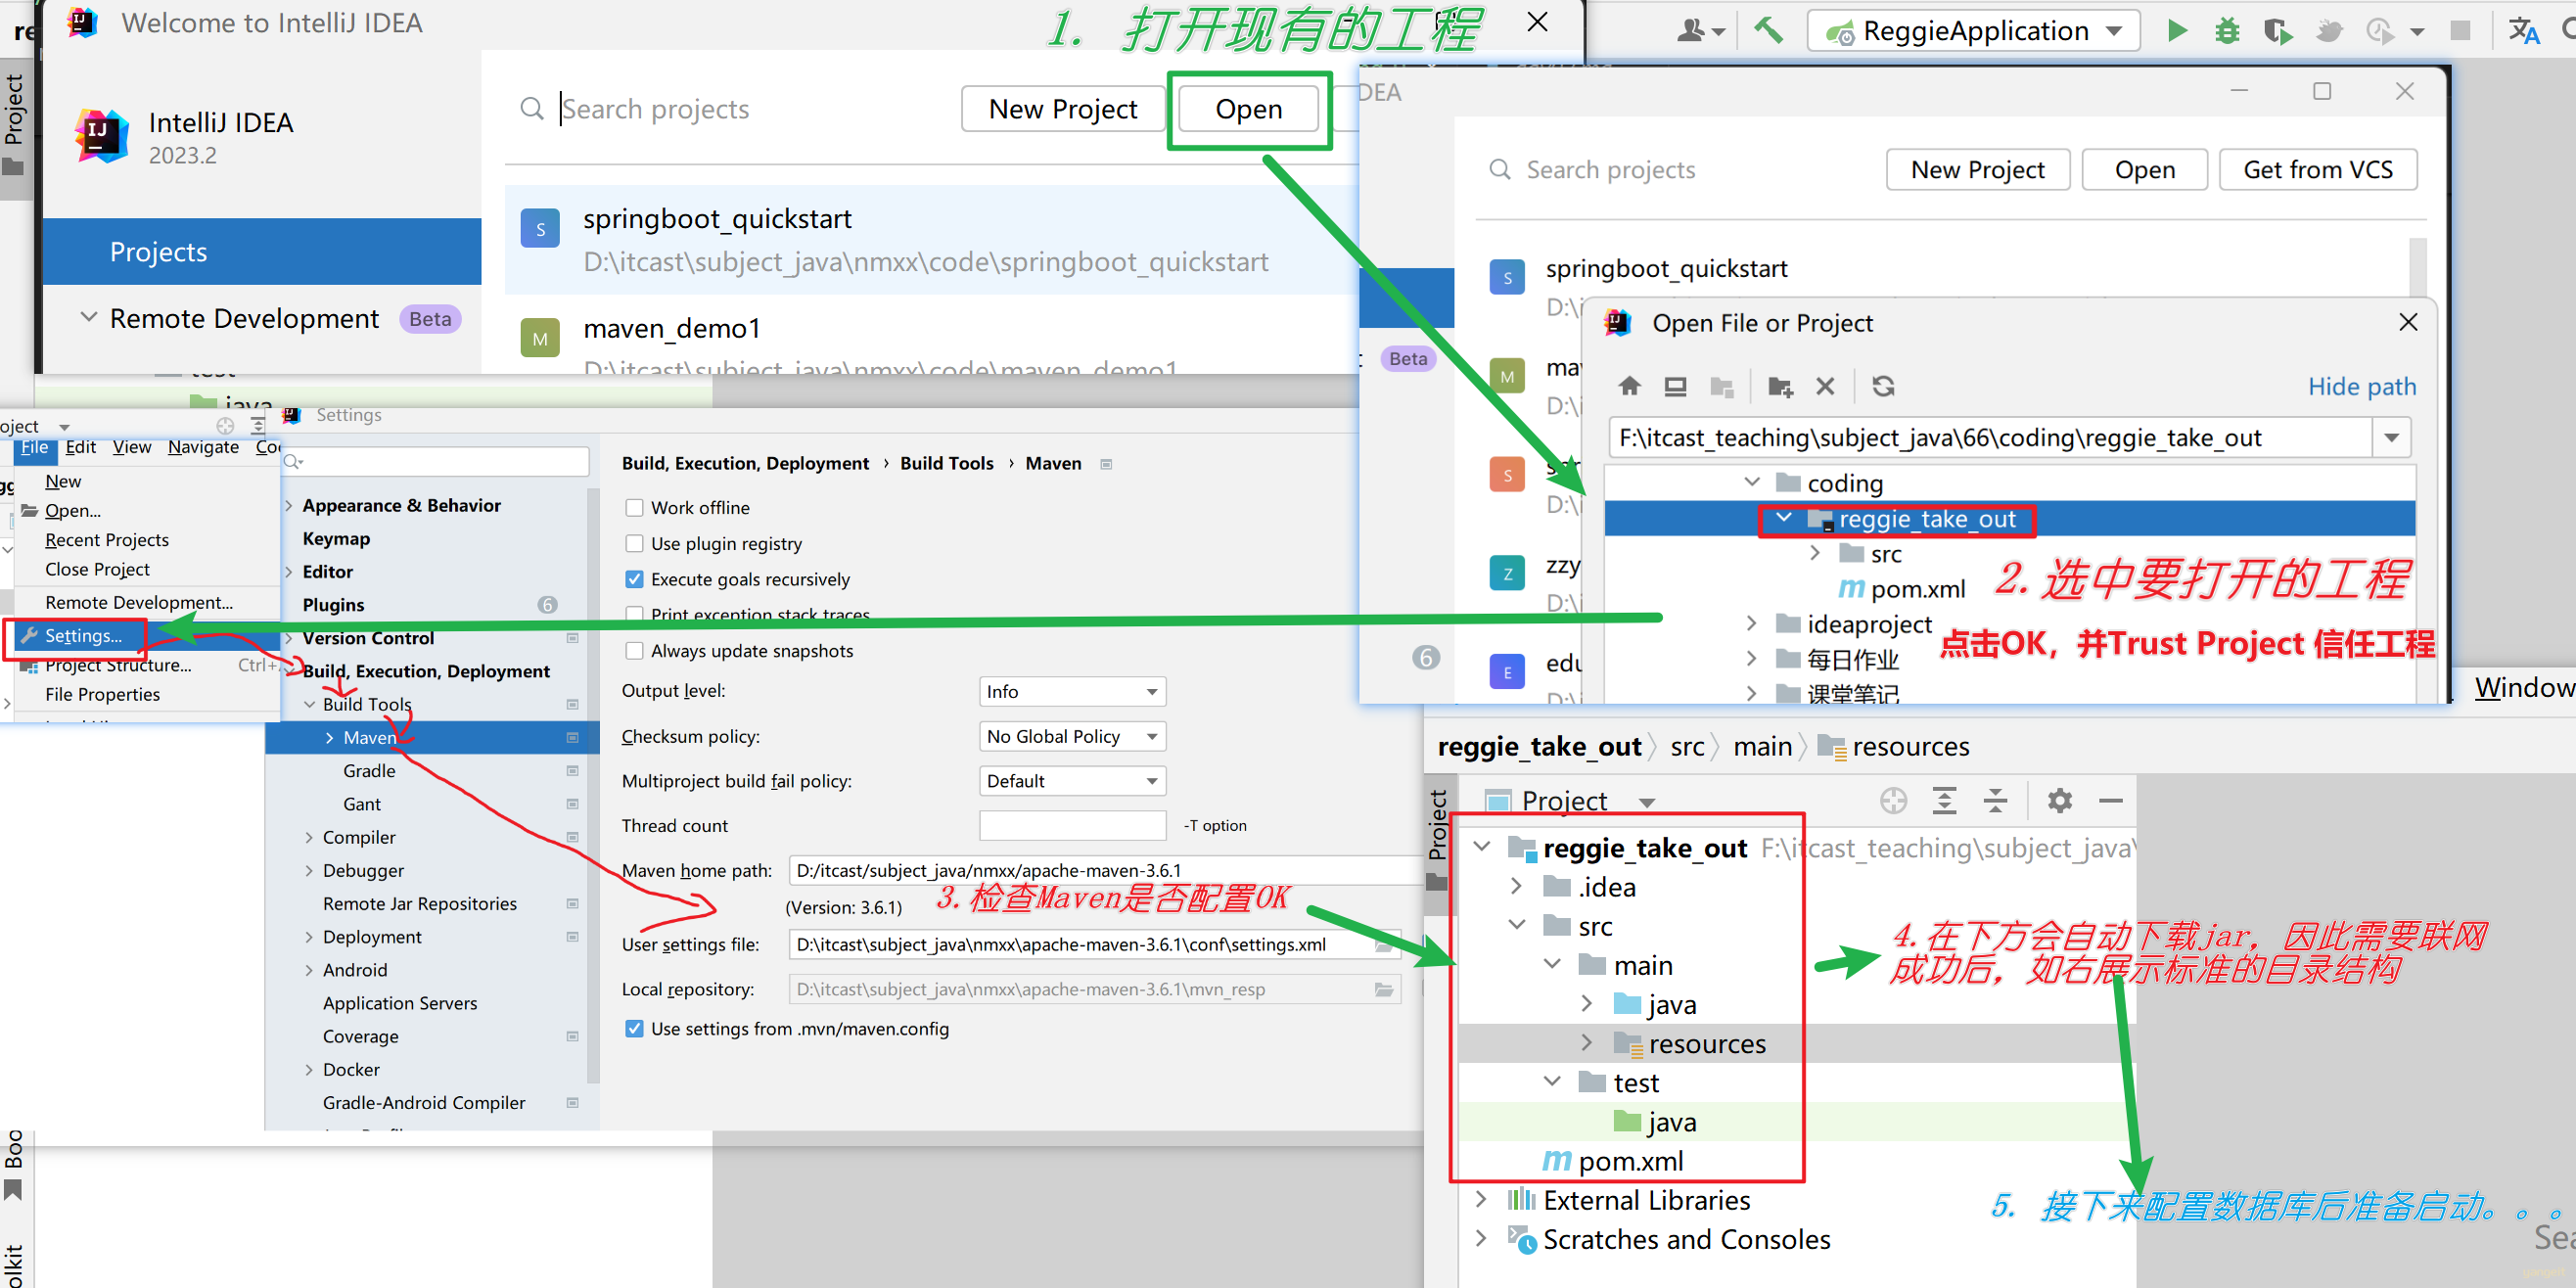The height and width of the screenshot is (1288, 2576).
Task: Expand ideaproject folder in file chooser
Action: tap(1751, 624)
